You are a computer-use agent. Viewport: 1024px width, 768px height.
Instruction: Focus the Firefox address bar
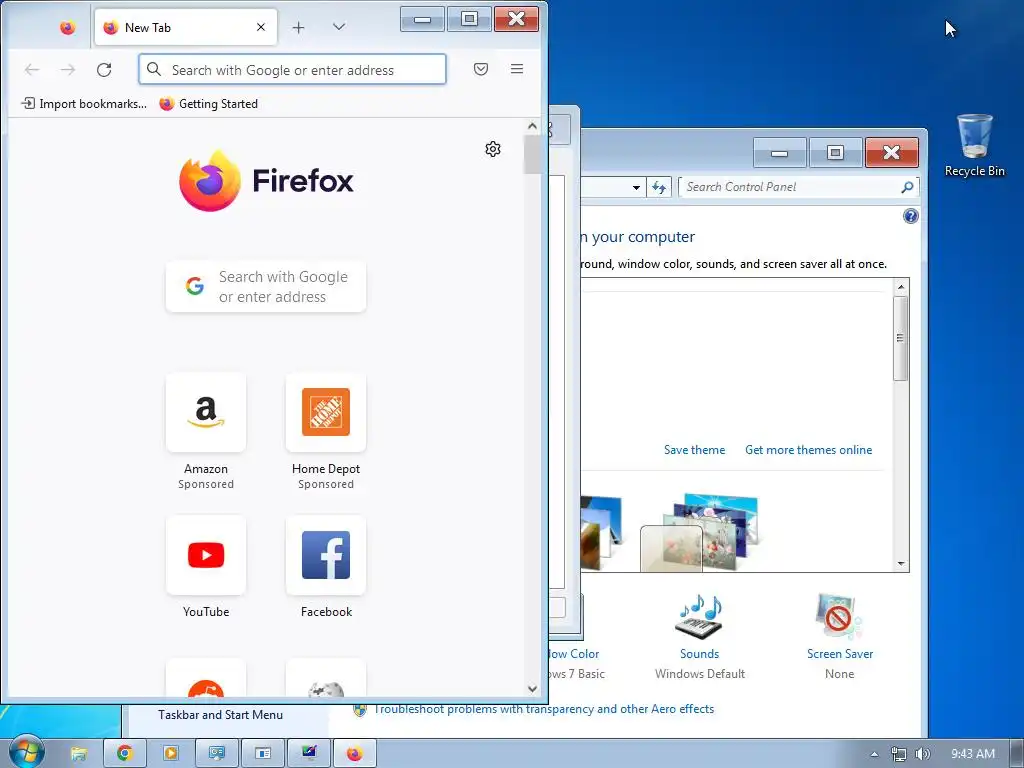pyautogui.click(x=293, y=69)
